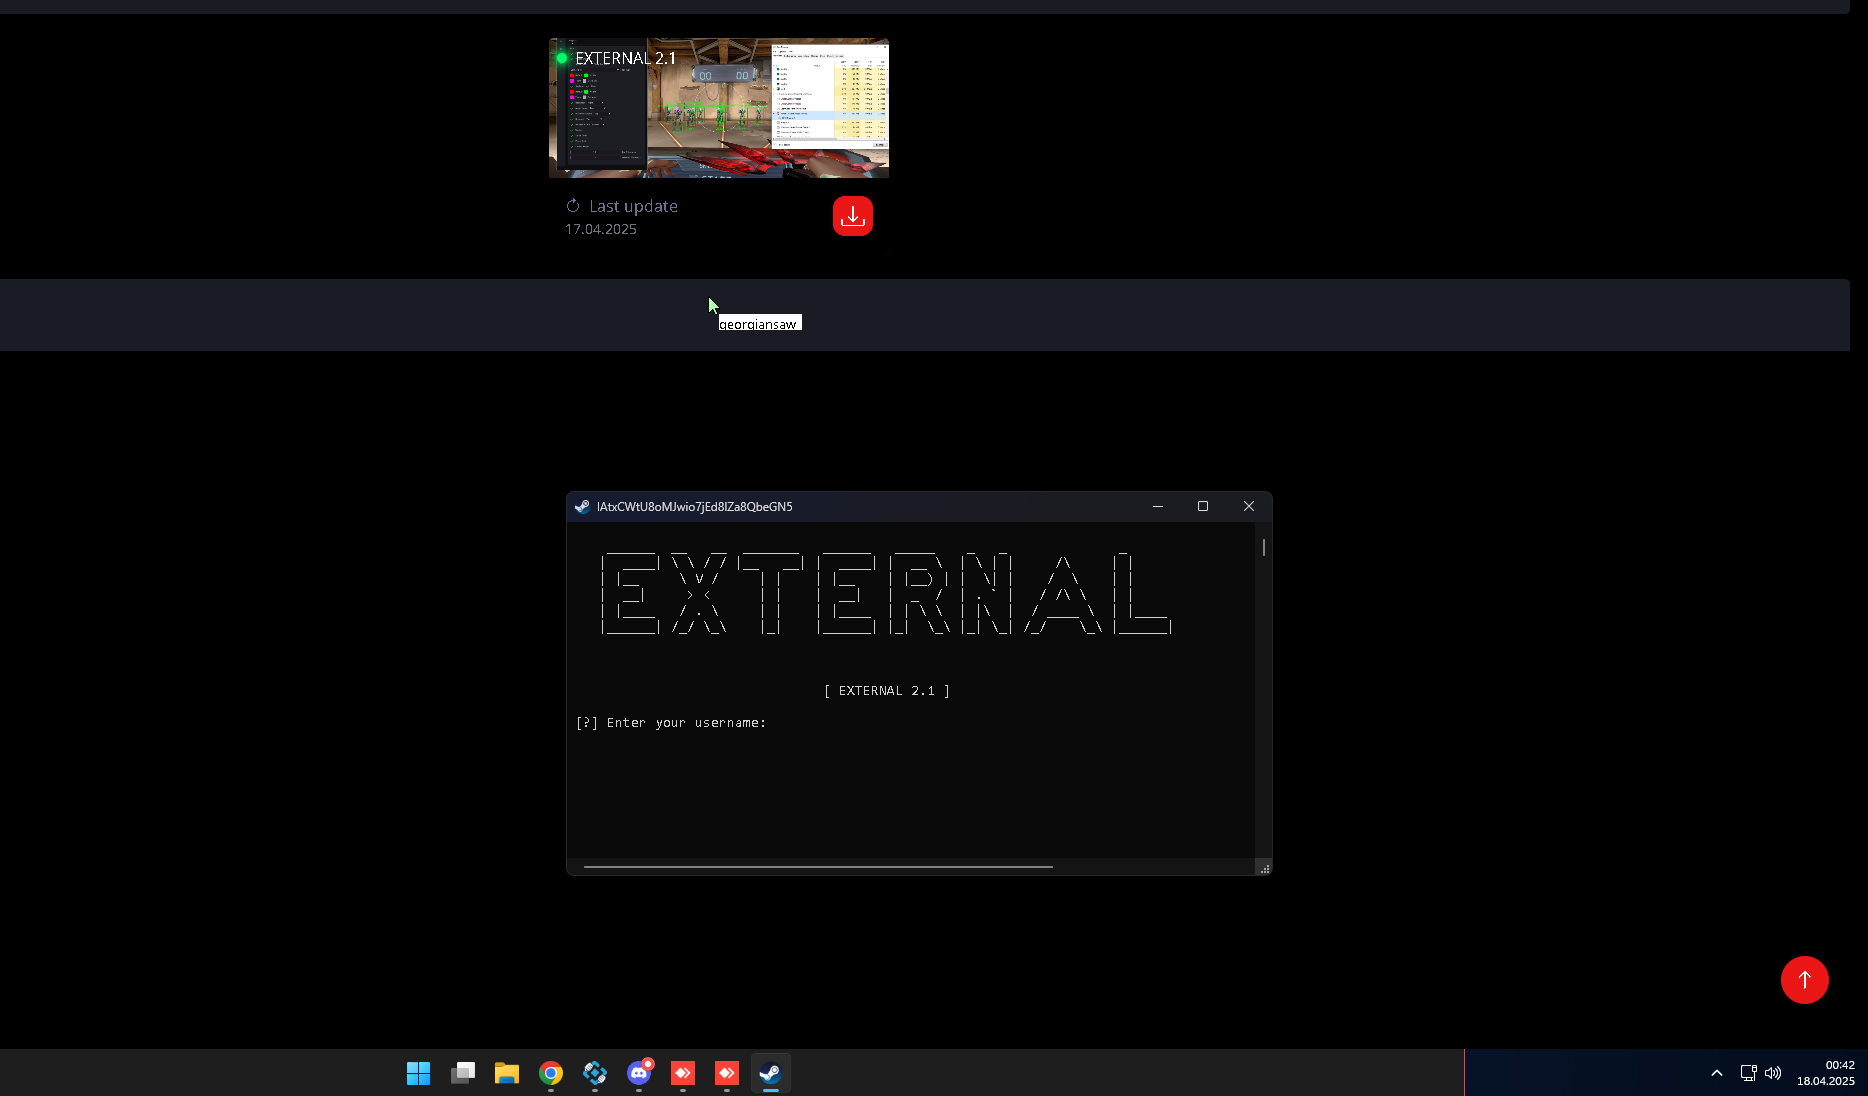Viewport: 1868px width, 1096px height.
Task: Click the Last update refresh icon
Action: (573, 206)
